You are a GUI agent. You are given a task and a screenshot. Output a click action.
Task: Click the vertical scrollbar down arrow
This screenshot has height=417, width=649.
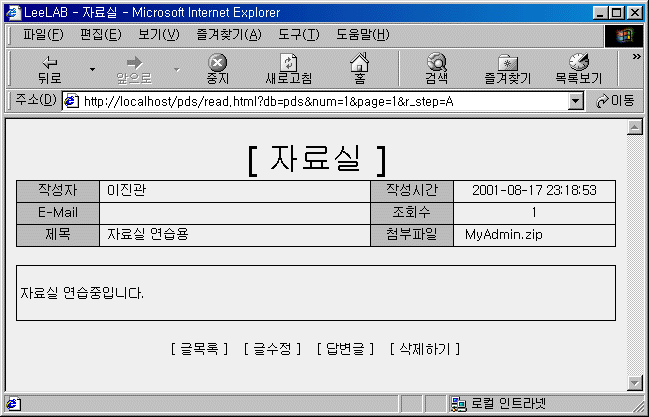point(632,382)
